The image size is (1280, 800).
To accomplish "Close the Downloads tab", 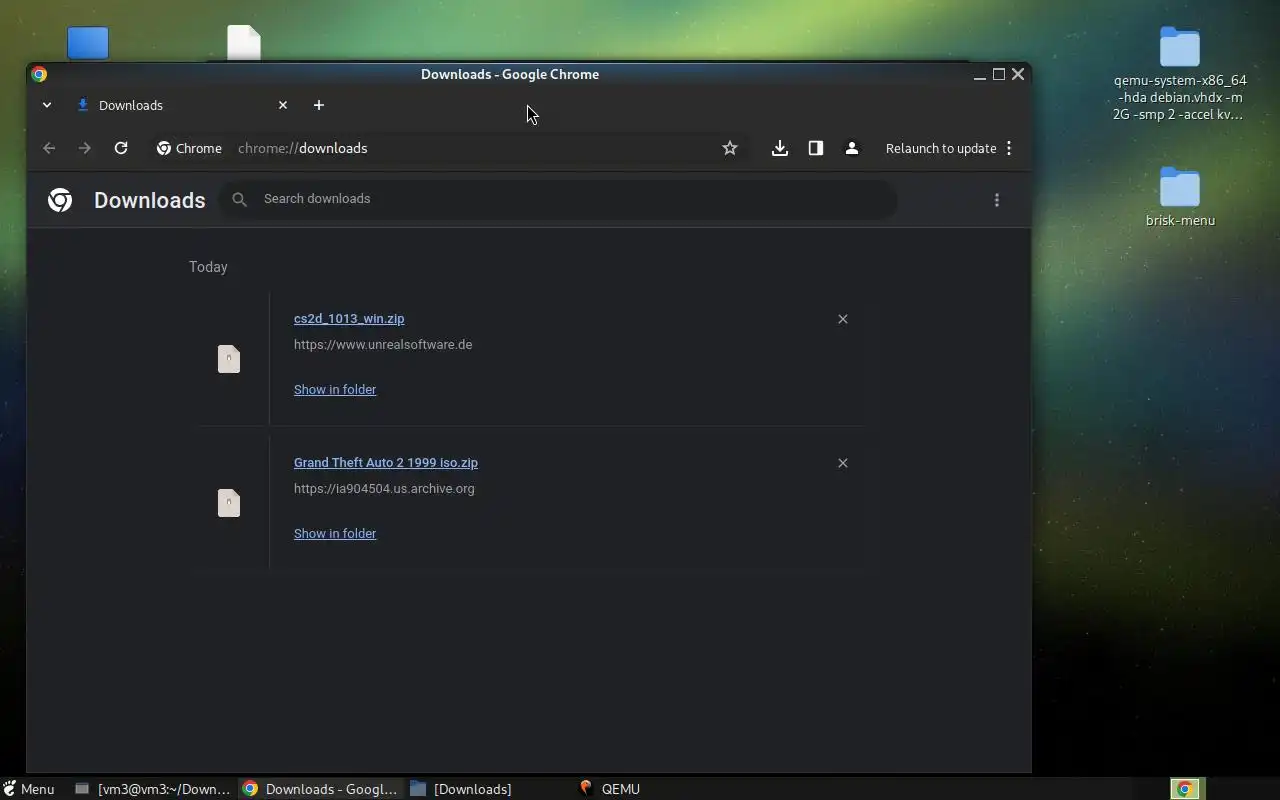I will 283,105.
